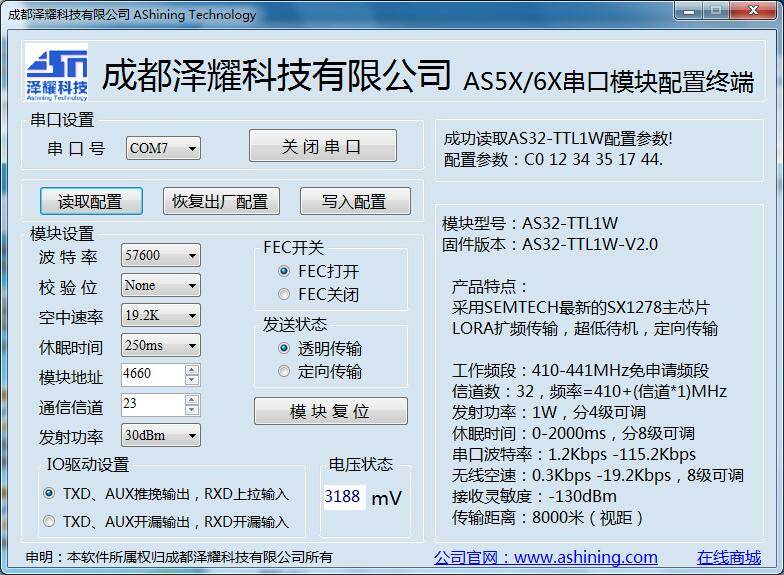This screenshot has width=784, height=575.
Task: Open the 校验位 None dropdown
Action: tap(160, 286)
